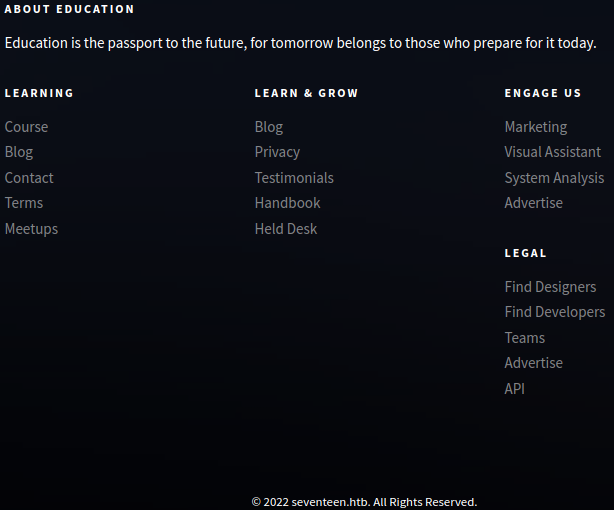
Task: Open the System Analysis link
Action: tap(554, 178)
